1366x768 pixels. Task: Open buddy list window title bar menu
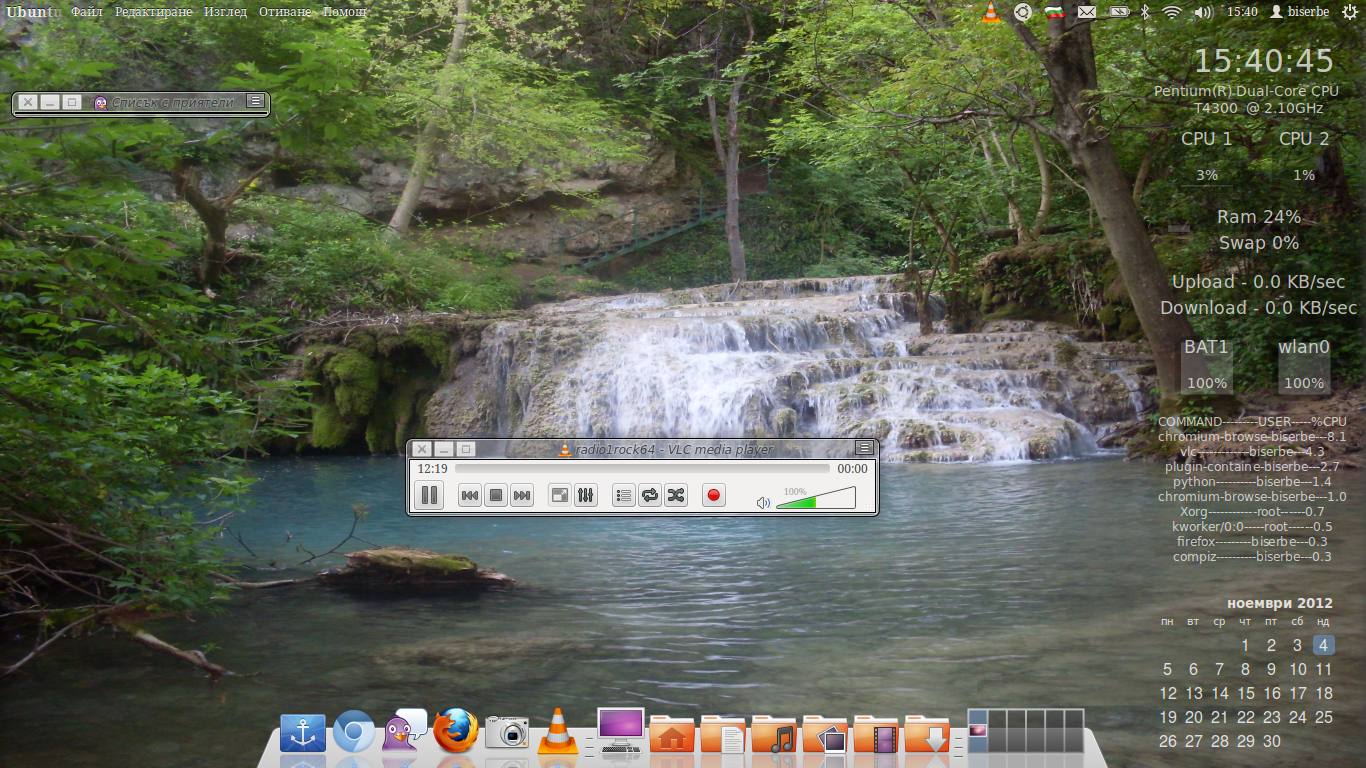click(256, 101)
